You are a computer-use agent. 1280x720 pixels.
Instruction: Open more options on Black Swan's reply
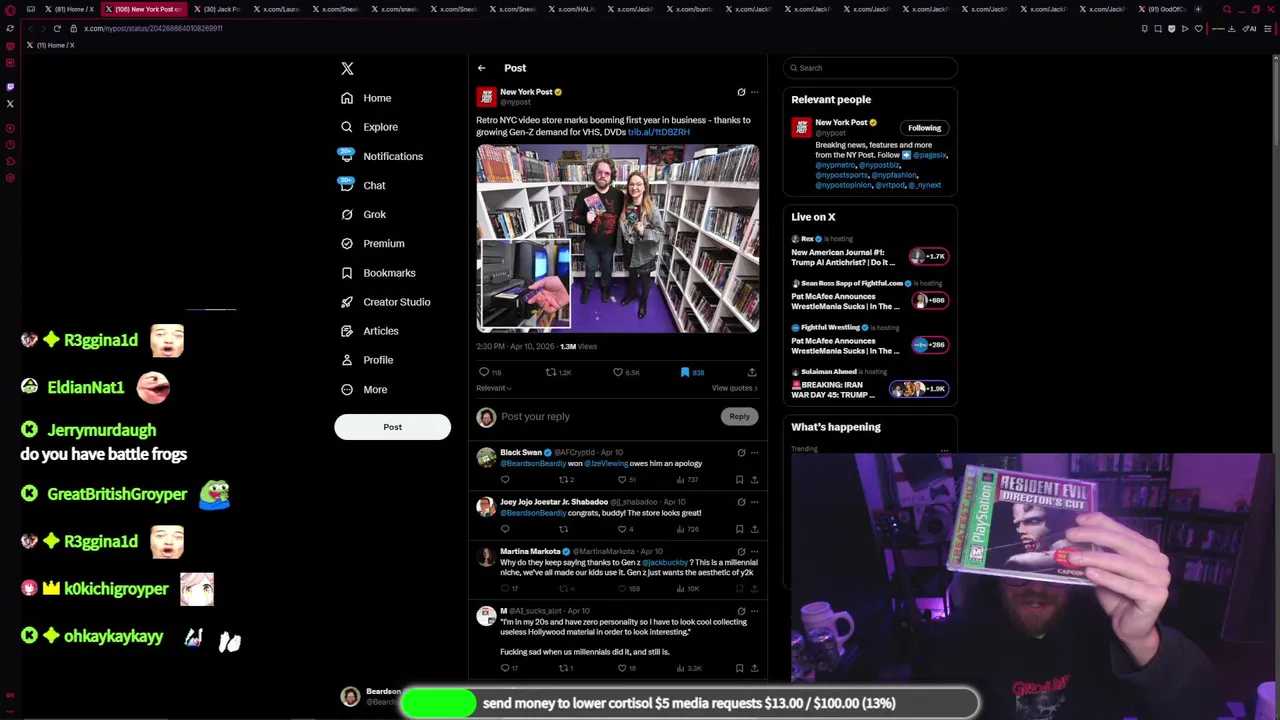click(755, 452)
